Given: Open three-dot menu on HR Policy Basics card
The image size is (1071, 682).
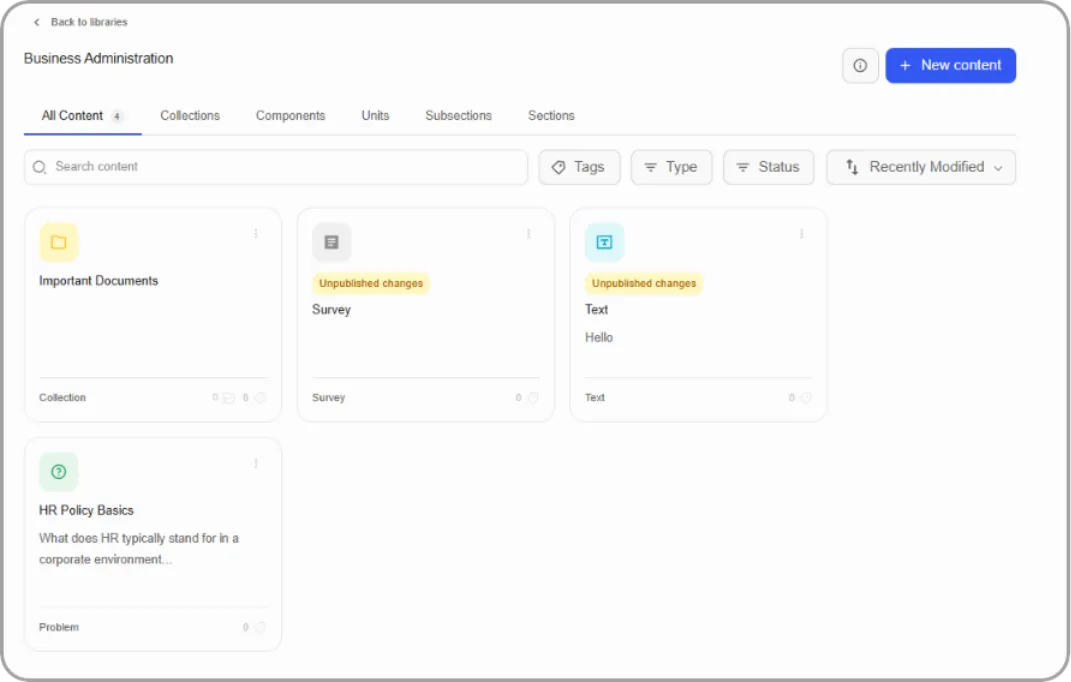Looking at the screenshot, I should point(256,463).
